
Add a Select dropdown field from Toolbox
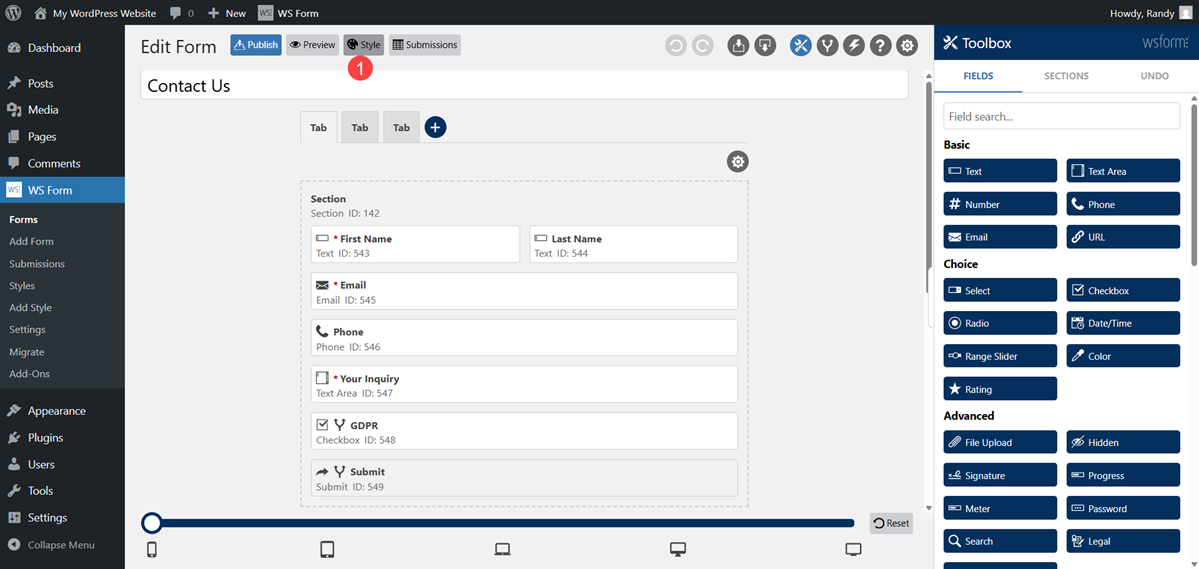click(x=1000, y=291)
